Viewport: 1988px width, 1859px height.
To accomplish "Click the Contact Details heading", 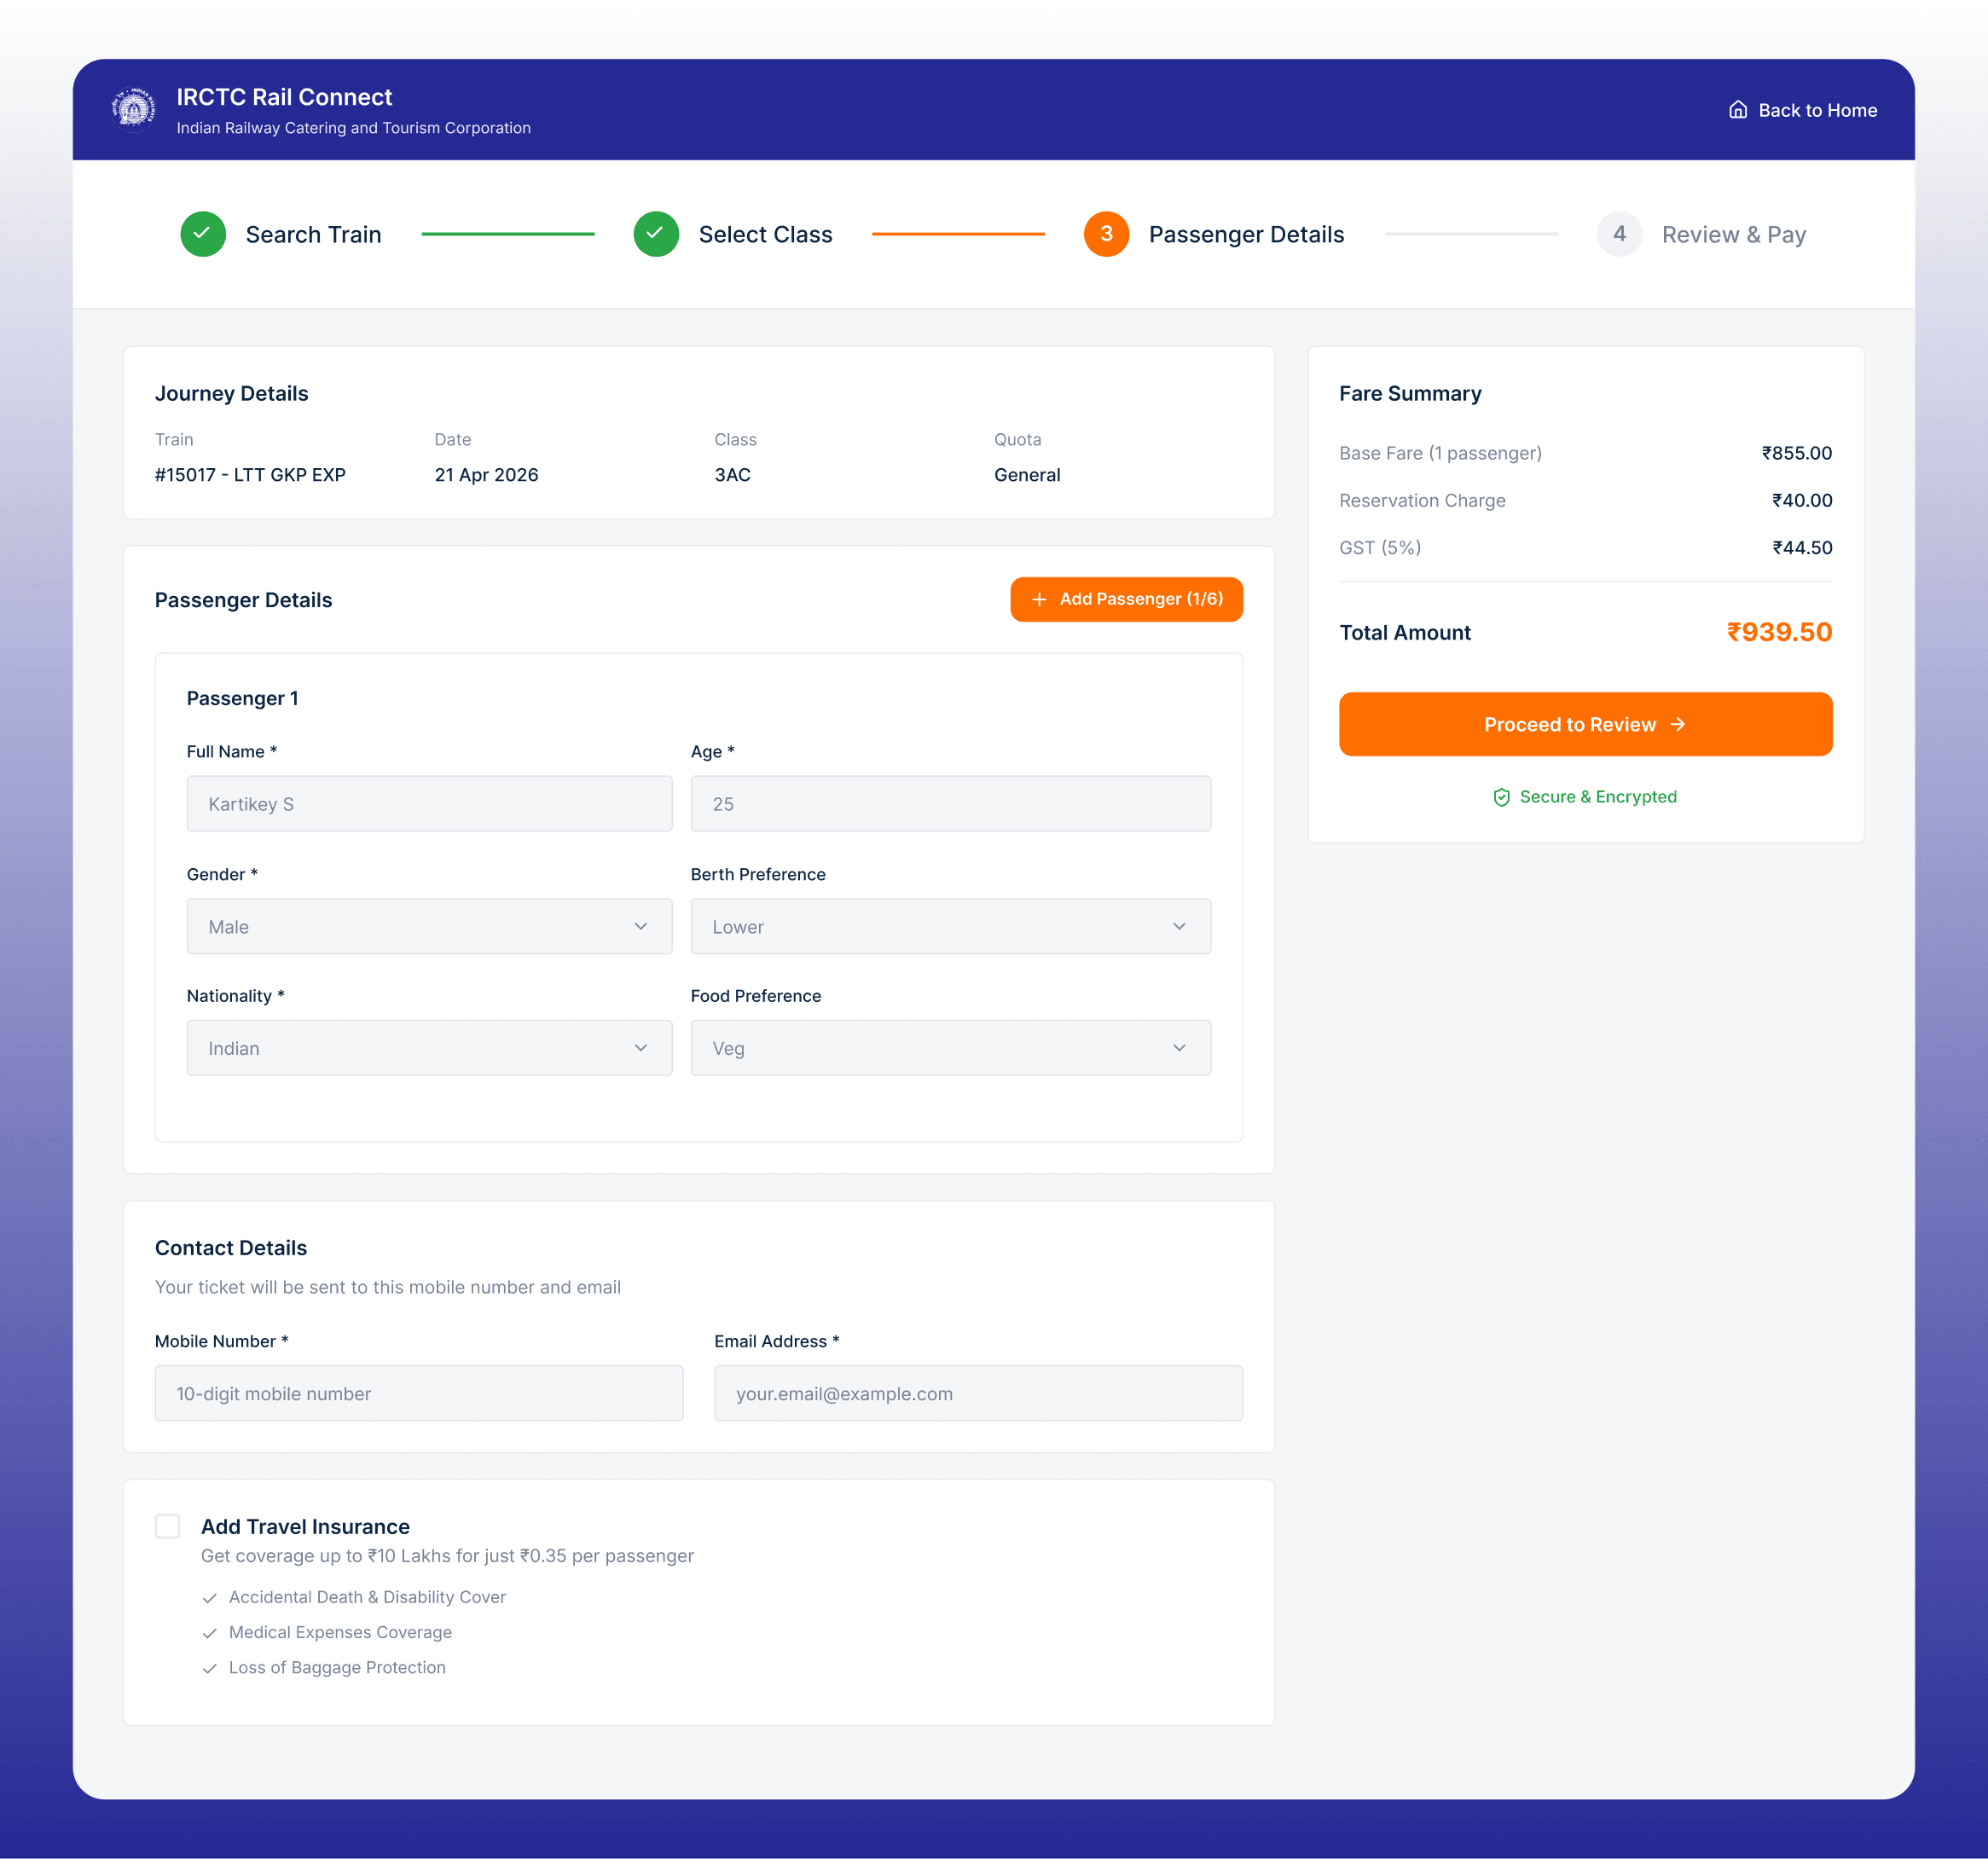I will coord(231,1247).
